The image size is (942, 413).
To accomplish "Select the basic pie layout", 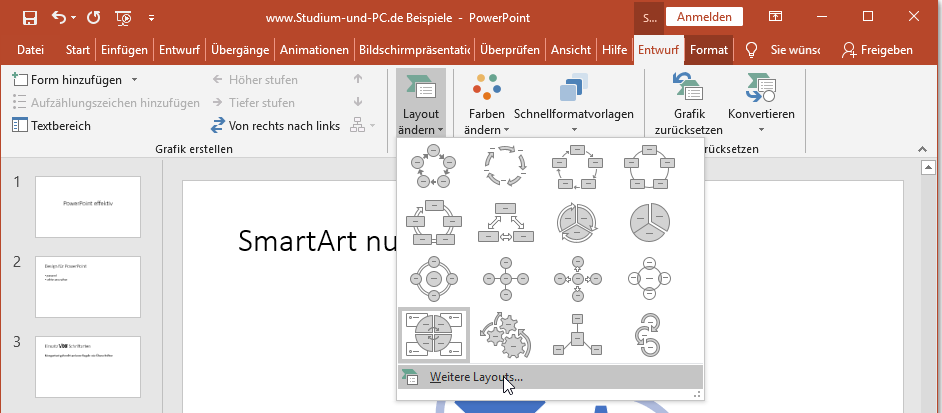I will pos(649,222).
